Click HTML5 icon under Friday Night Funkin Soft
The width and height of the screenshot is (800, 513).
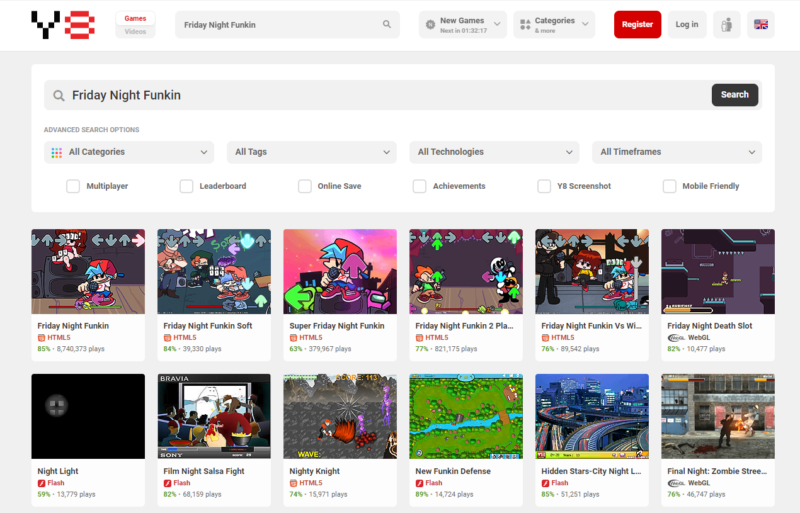click(167, 337)
